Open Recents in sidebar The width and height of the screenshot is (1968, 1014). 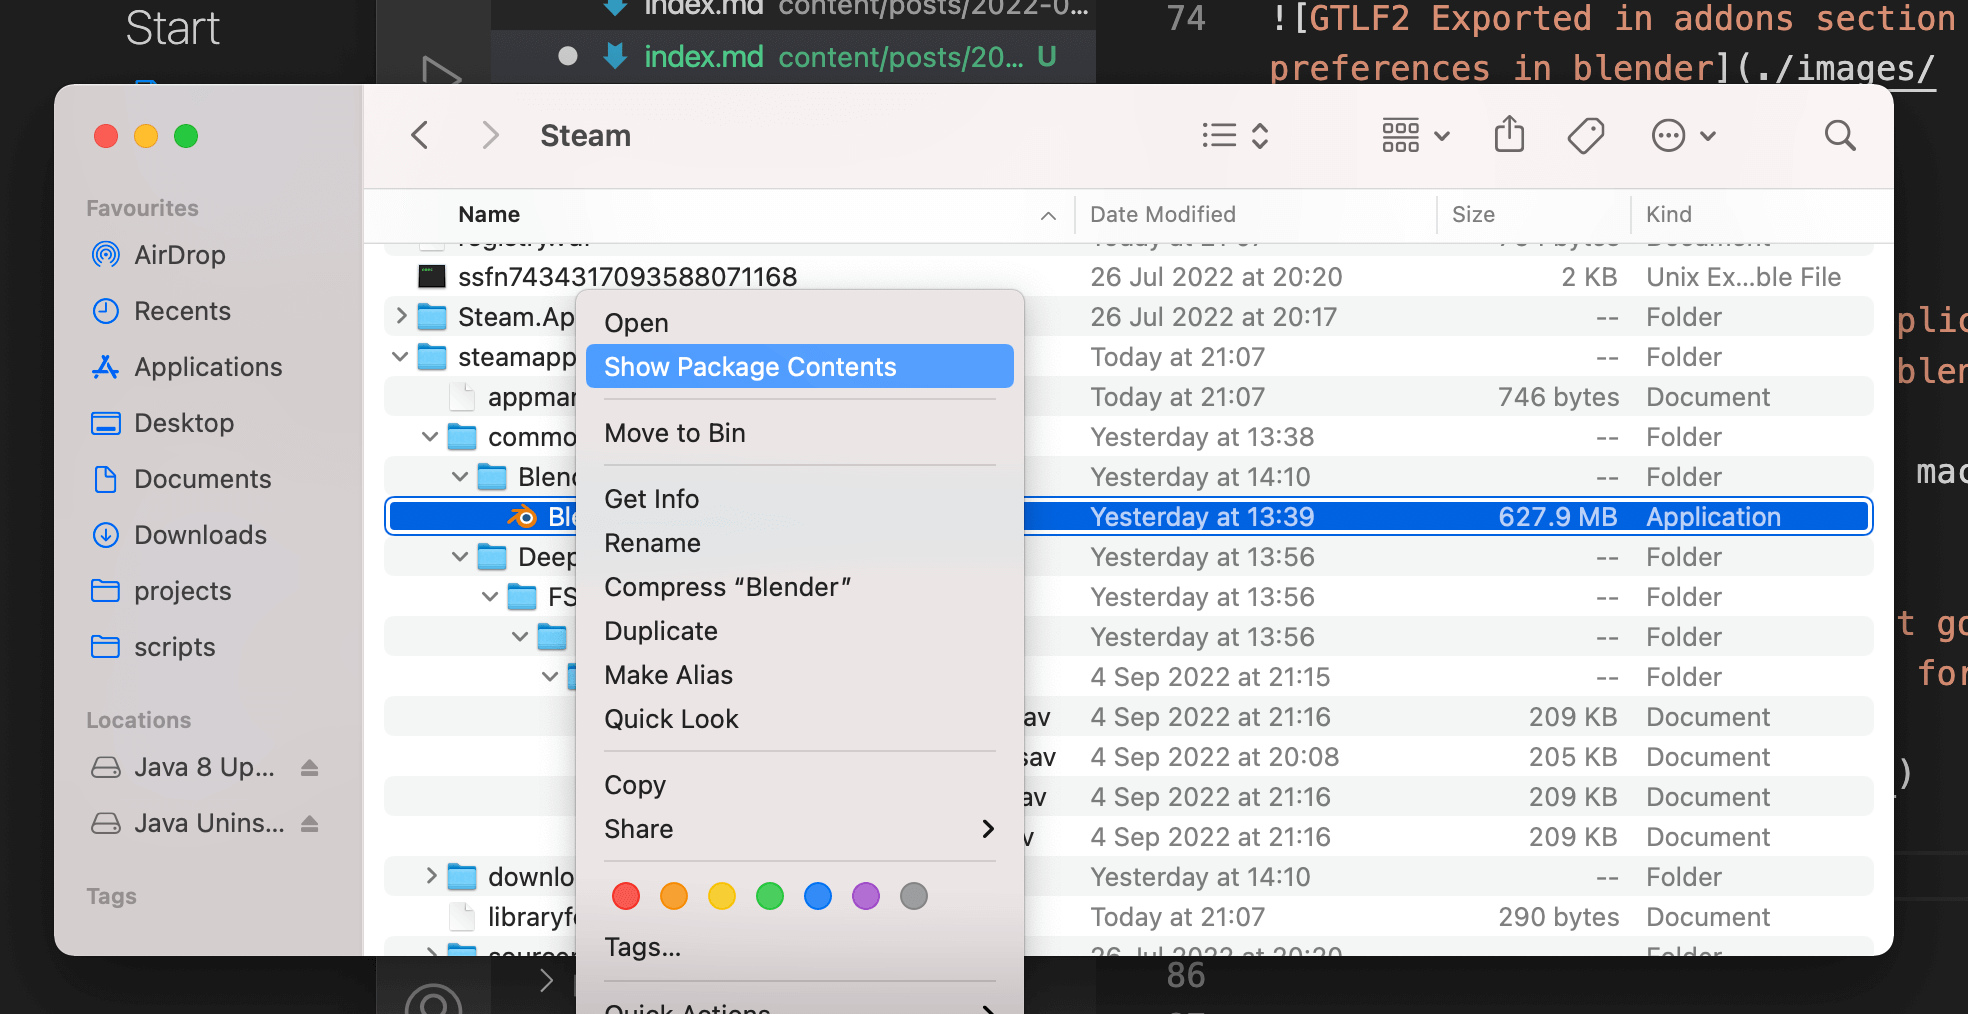pos(160,311)
